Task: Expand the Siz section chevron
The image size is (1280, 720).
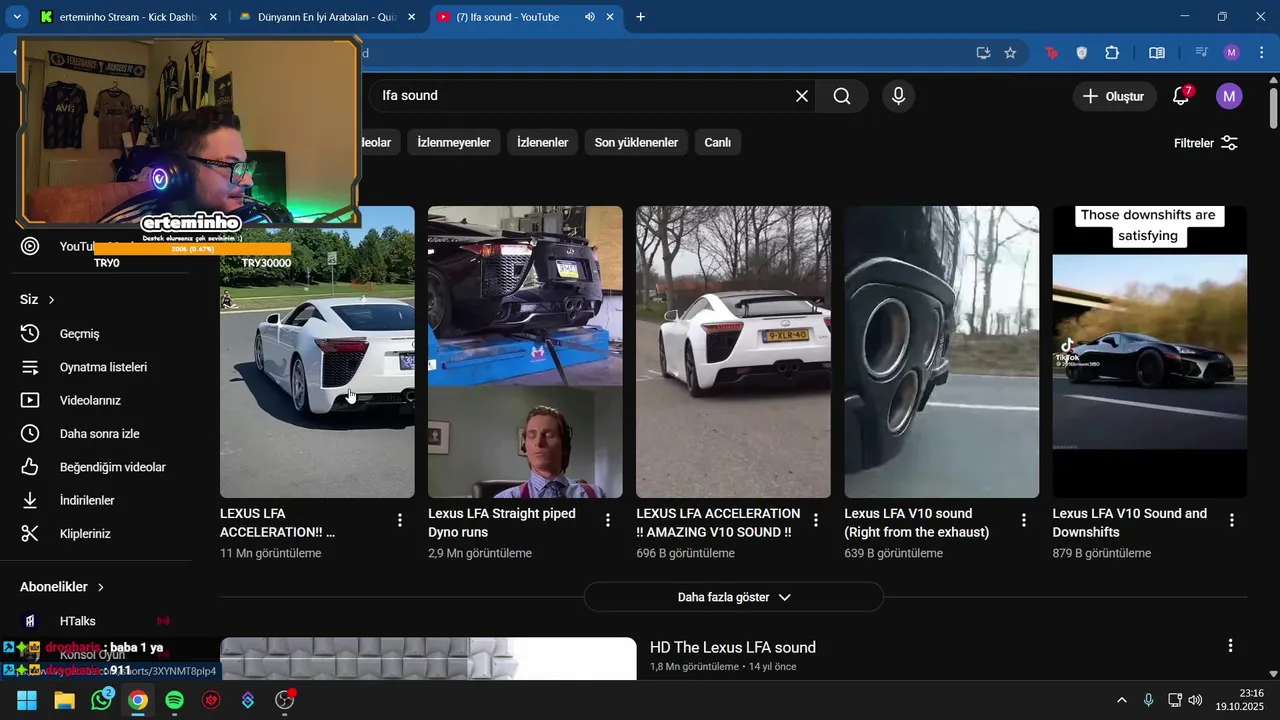Action: (51, 300)
